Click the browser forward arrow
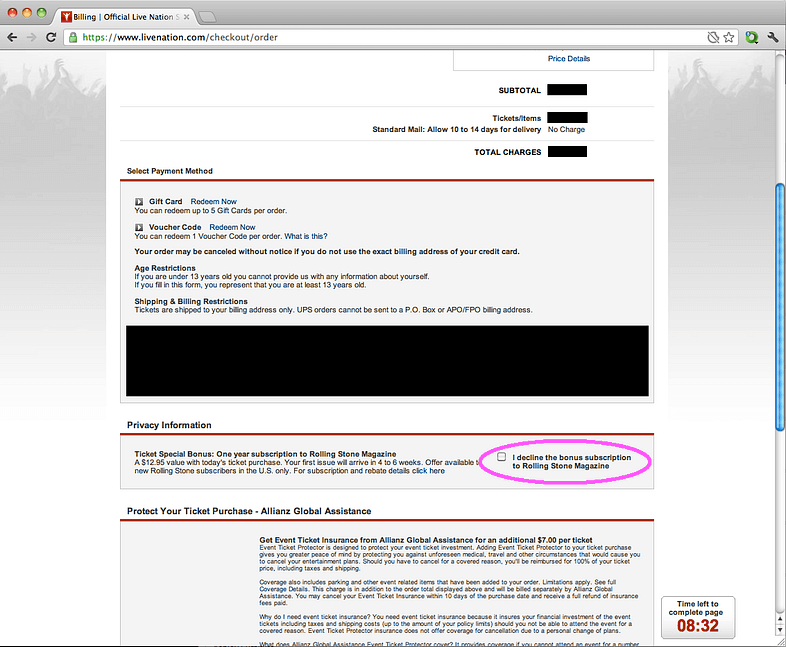This screenshot has height=647, width=786. (x=32, y=37)
